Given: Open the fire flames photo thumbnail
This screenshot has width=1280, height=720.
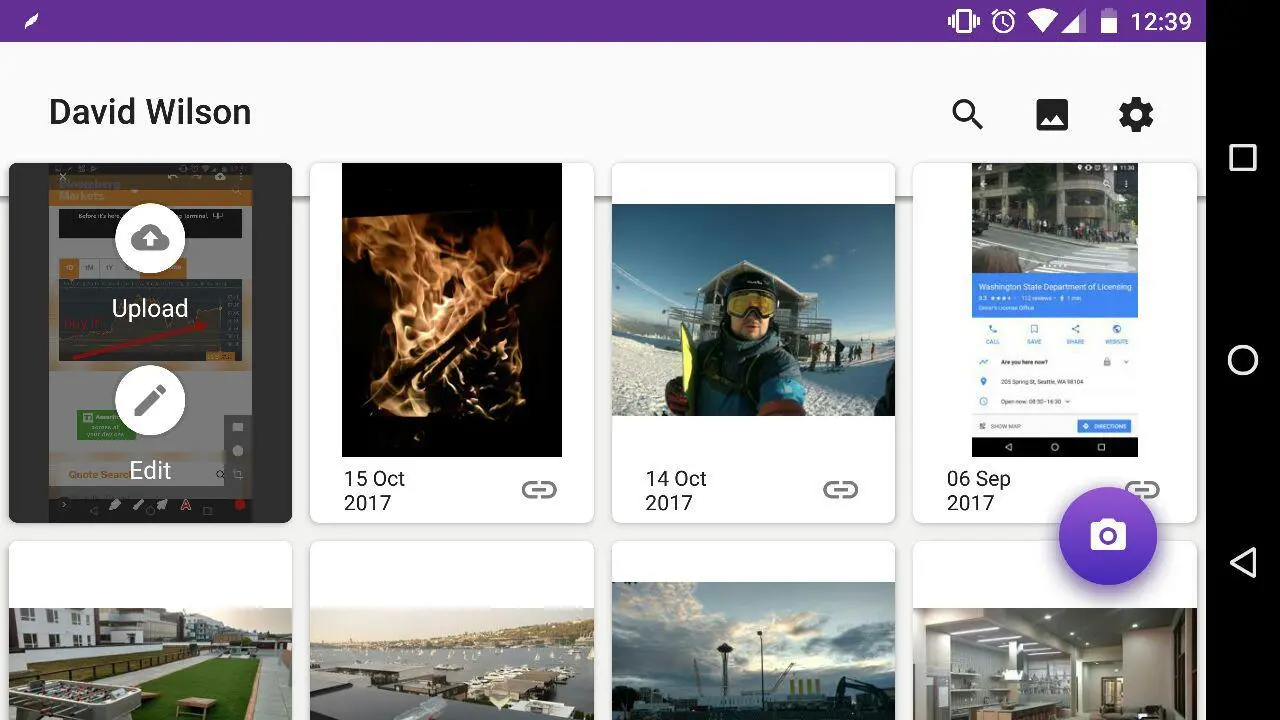Looking at the screenshot, I should pos(452,310).
